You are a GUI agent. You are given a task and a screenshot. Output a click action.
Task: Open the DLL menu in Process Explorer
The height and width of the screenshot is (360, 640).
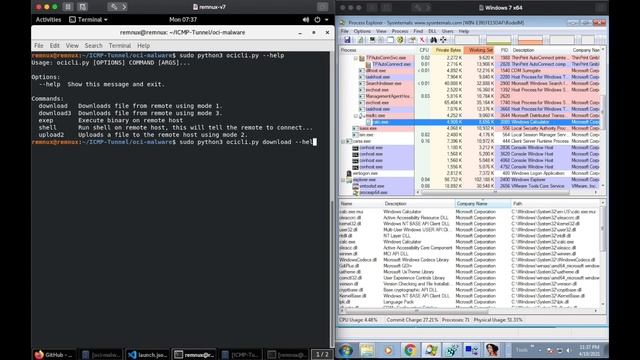432,31
